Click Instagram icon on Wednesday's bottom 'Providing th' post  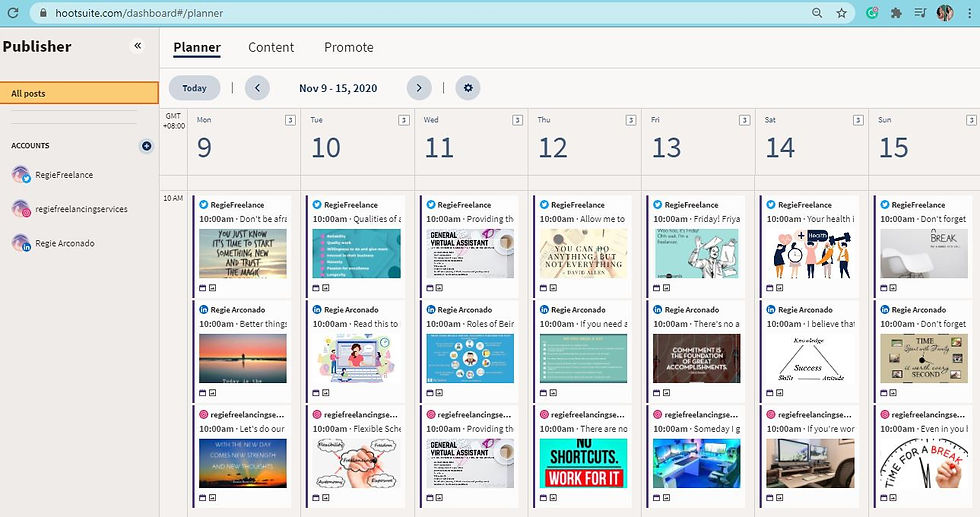(x=431, y=414)
